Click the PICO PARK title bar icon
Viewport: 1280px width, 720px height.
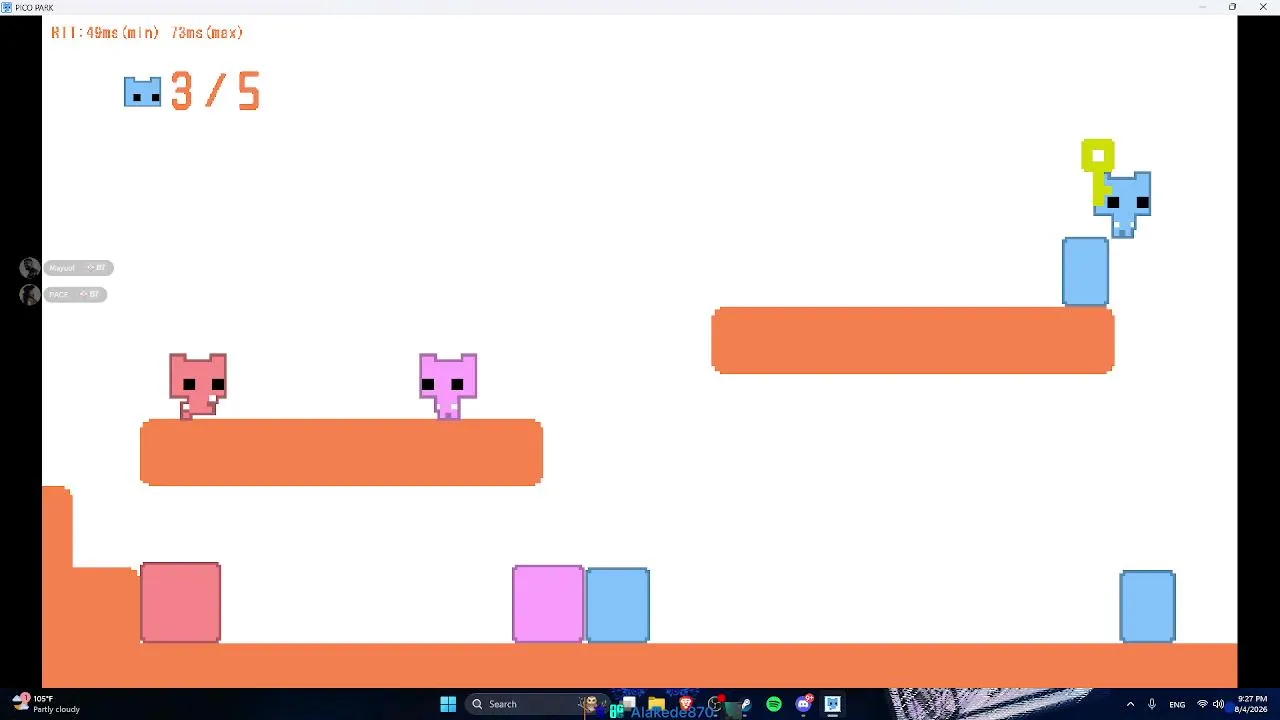[x=8, y=7]
